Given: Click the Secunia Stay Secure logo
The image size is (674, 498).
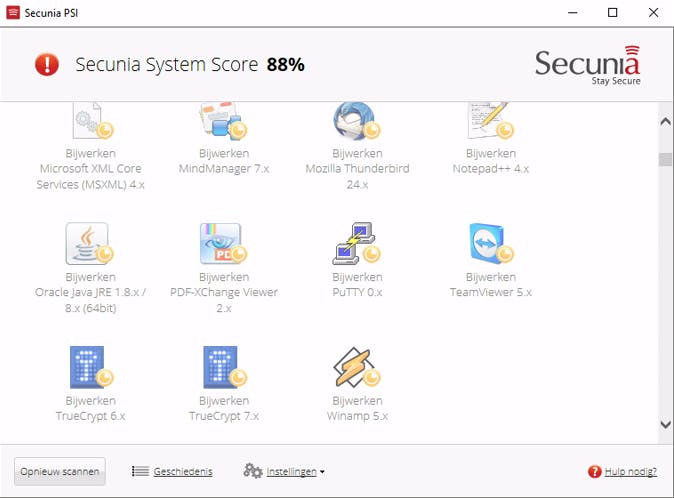Looking at the screenshot, I should pos(588,66).
